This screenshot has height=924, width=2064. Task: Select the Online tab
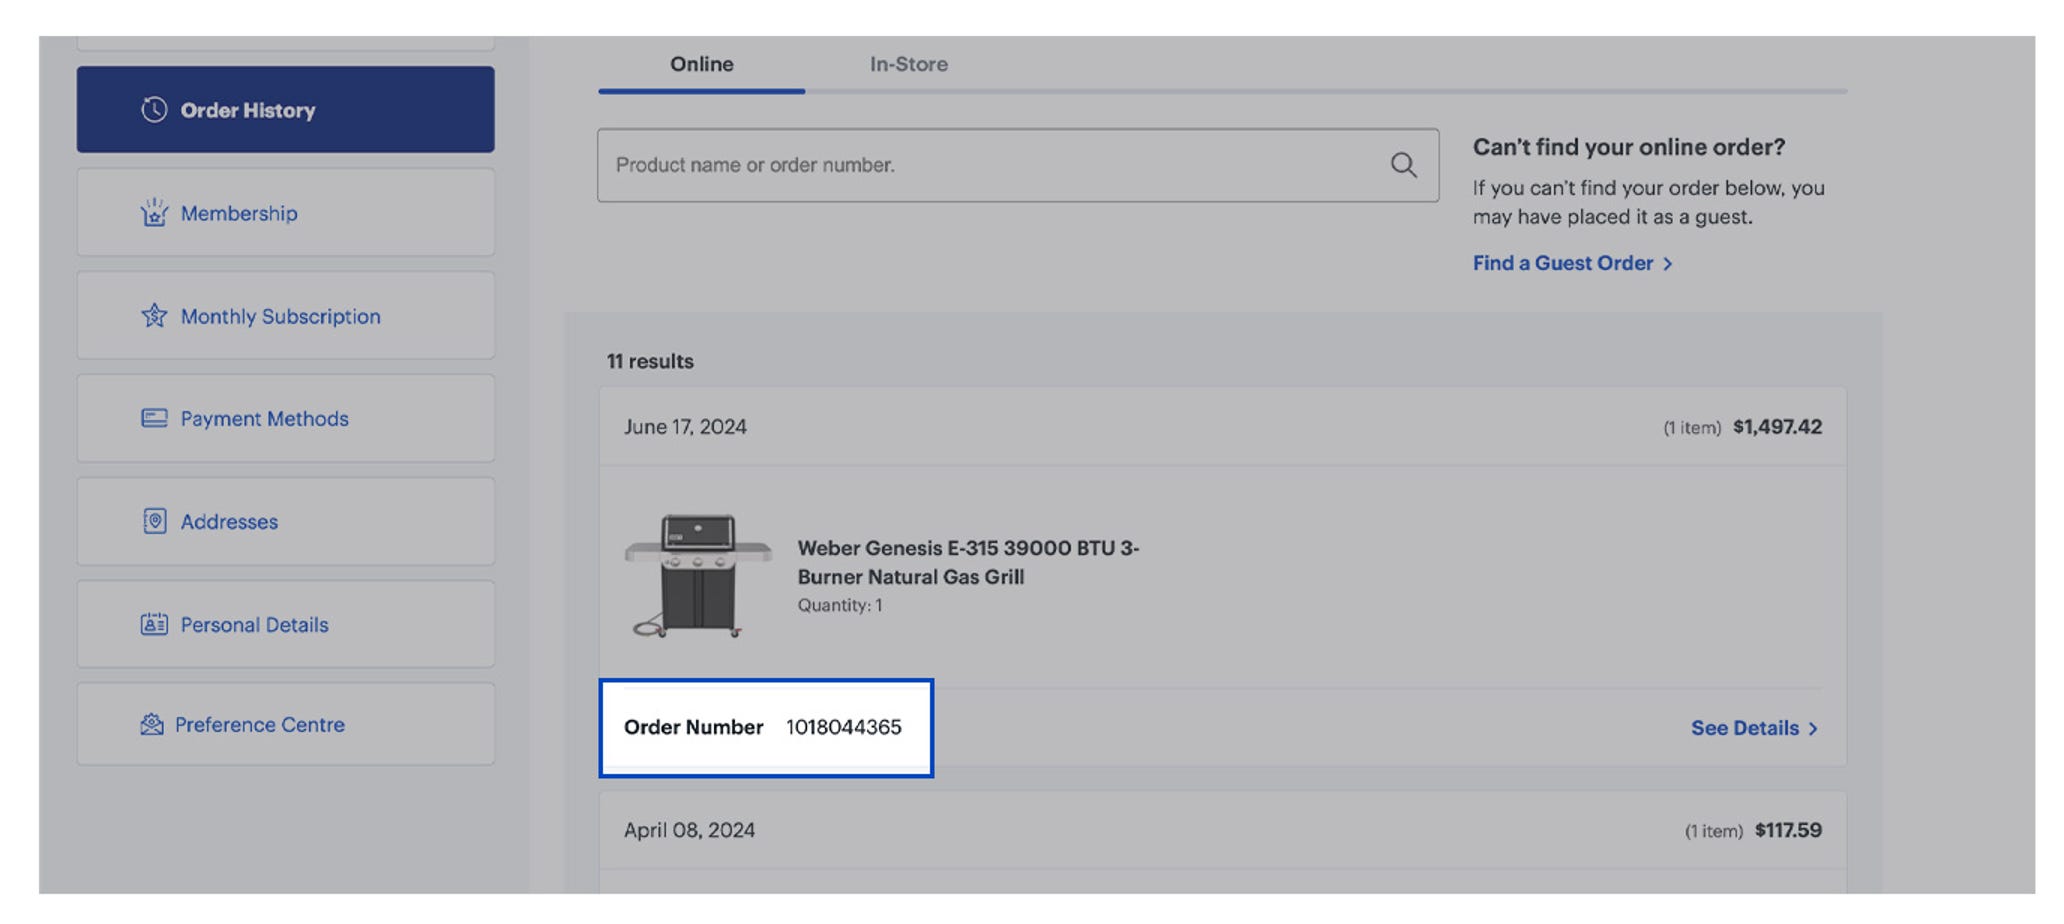[701, 63]
